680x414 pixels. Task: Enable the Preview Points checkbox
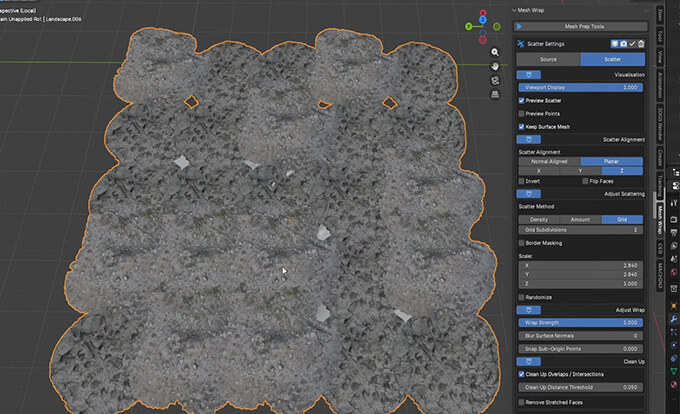coord(521,114)
